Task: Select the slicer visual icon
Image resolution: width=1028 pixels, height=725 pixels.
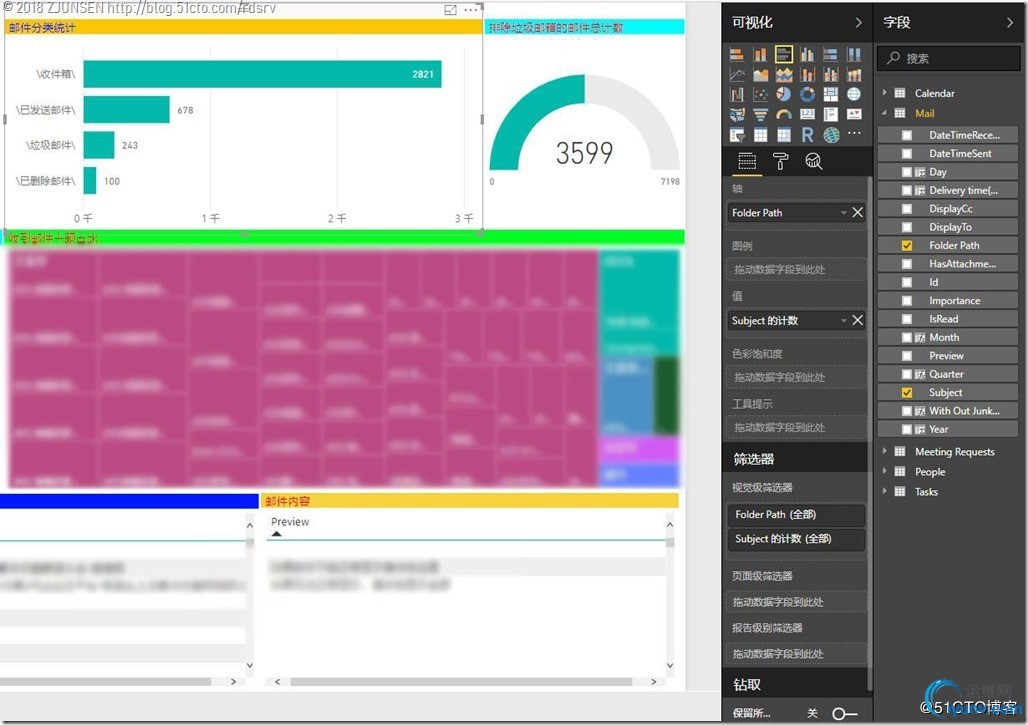Action: (737, 135)
